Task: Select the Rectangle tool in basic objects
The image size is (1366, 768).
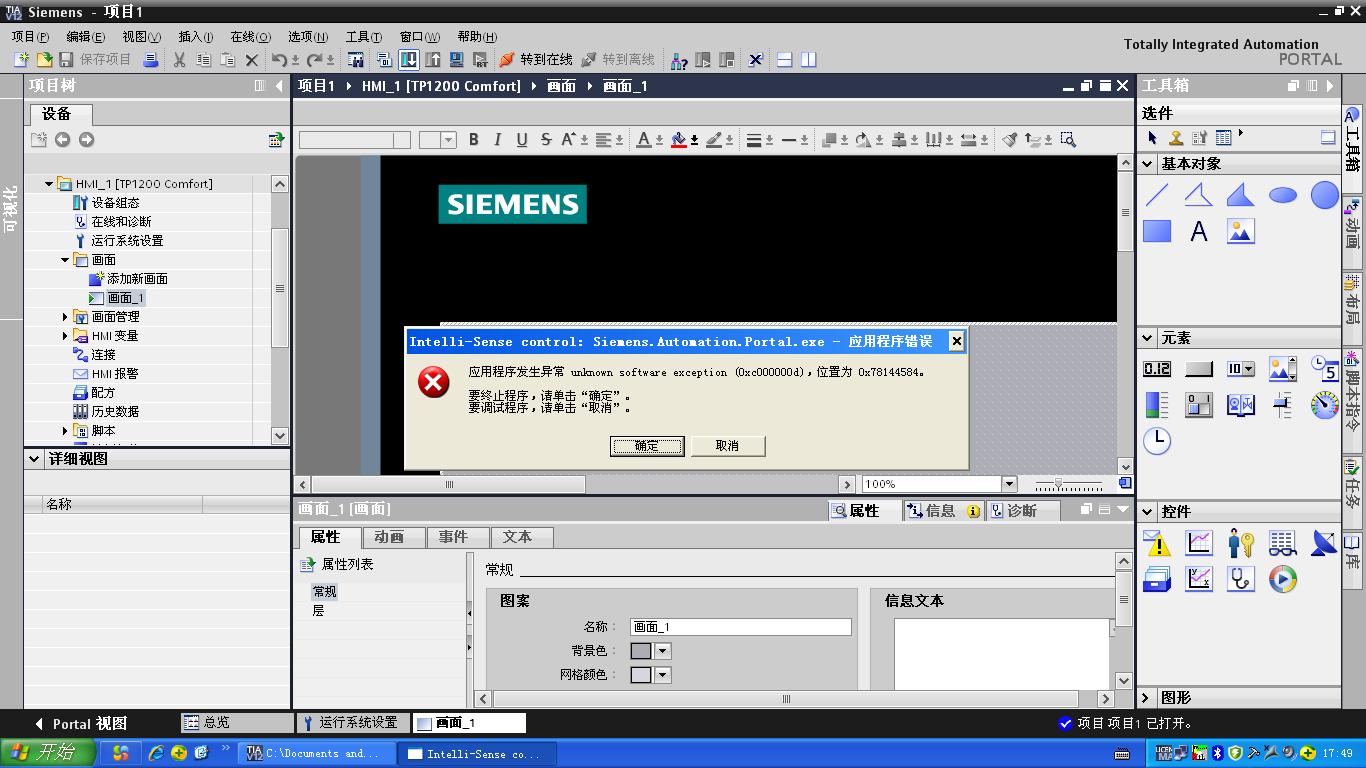Action: 1157,232
